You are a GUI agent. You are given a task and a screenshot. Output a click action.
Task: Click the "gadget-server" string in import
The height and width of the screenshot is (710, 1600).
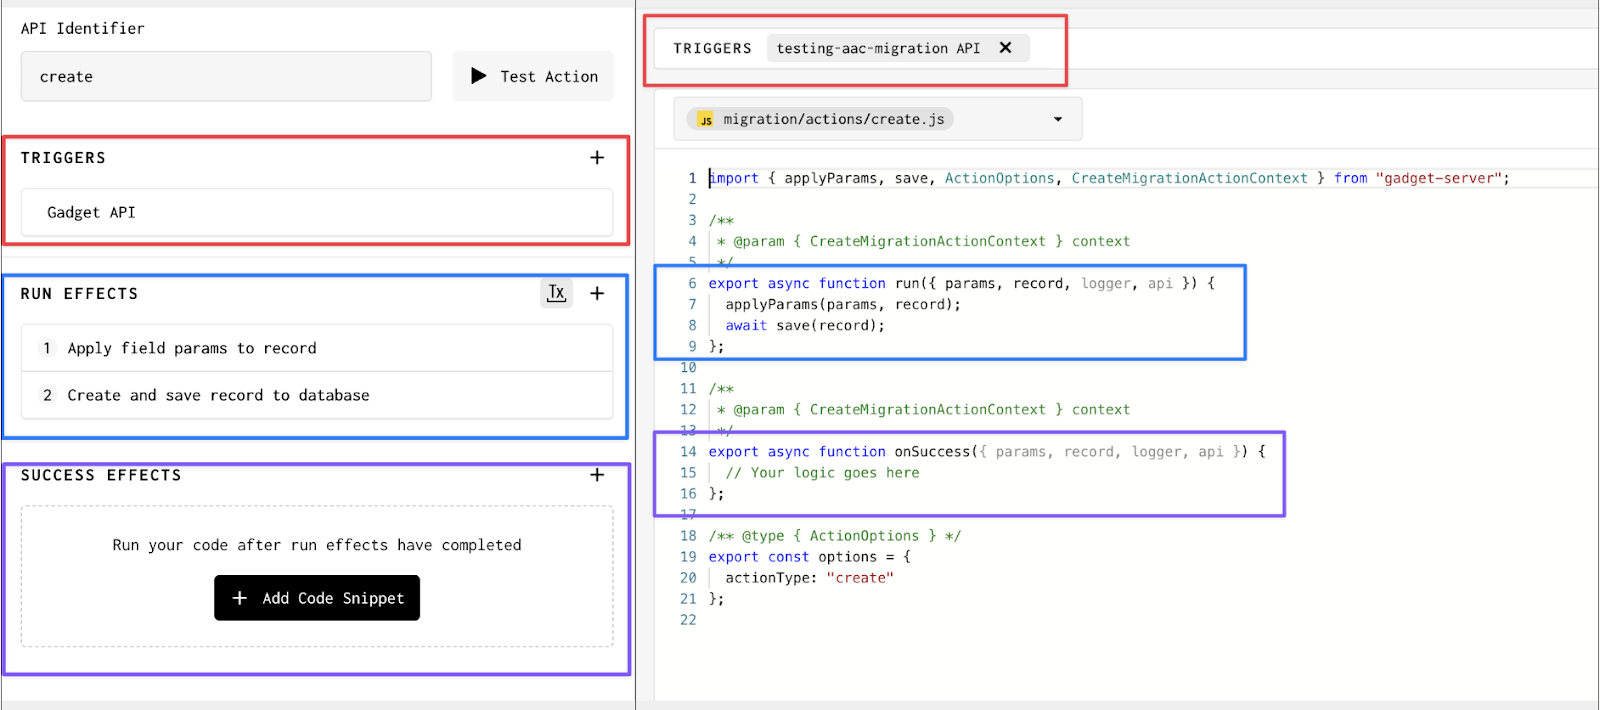tap(1438, 178)
